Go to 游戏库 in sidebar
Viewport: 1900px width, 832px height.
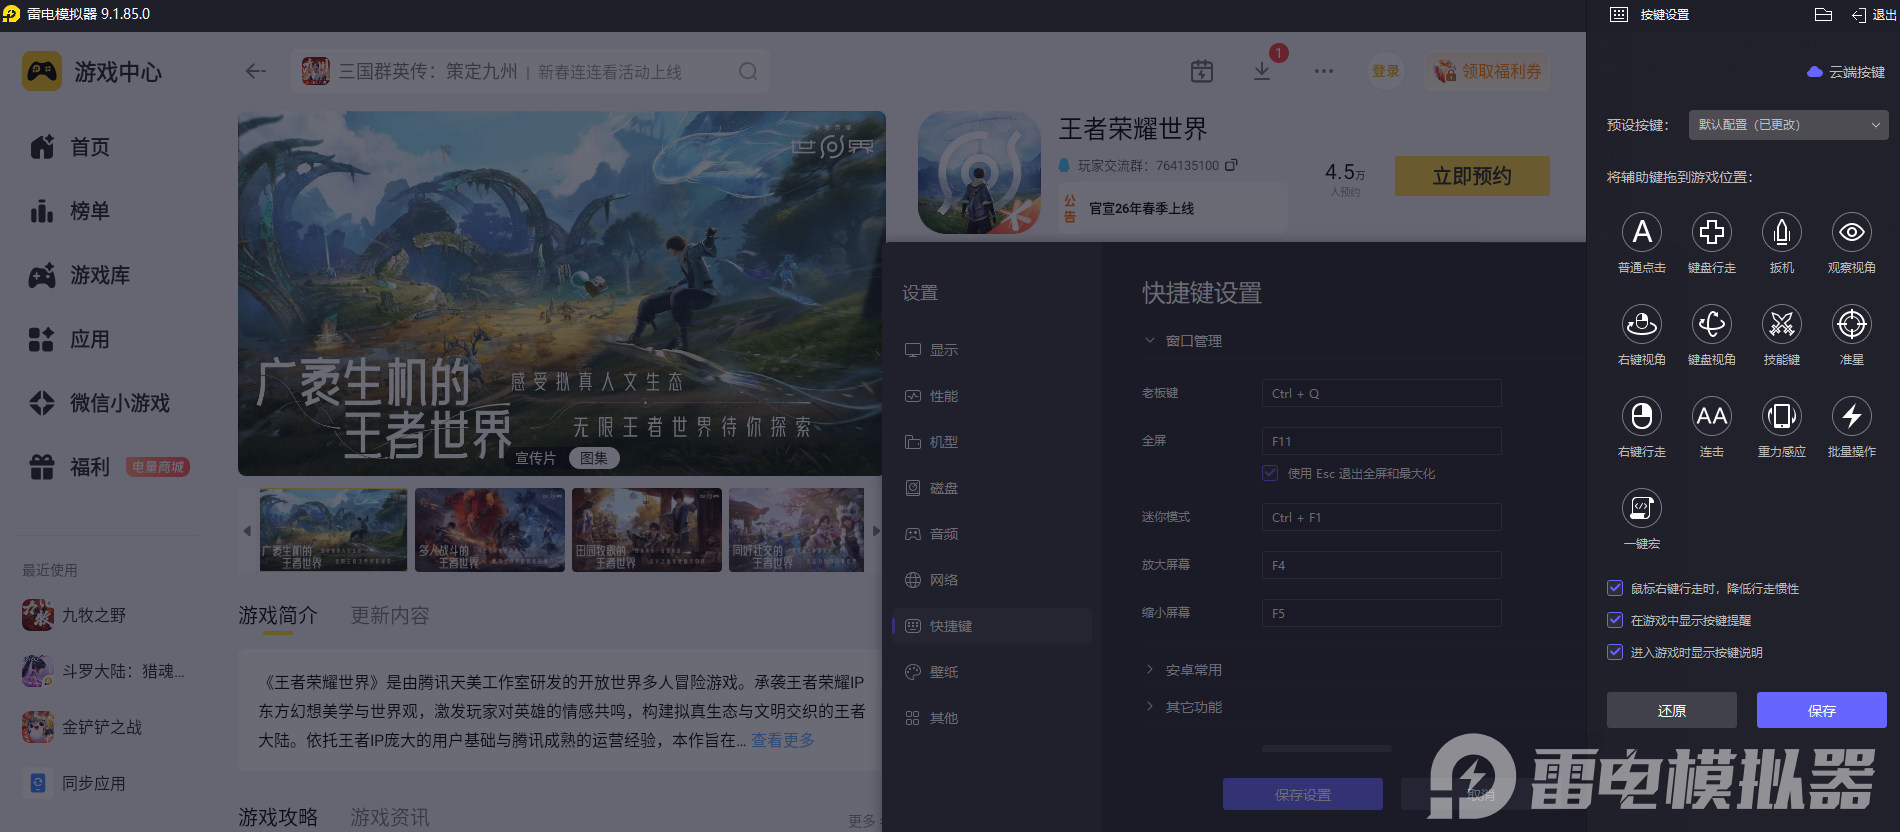pyautogui.click(x=80, y=275)
